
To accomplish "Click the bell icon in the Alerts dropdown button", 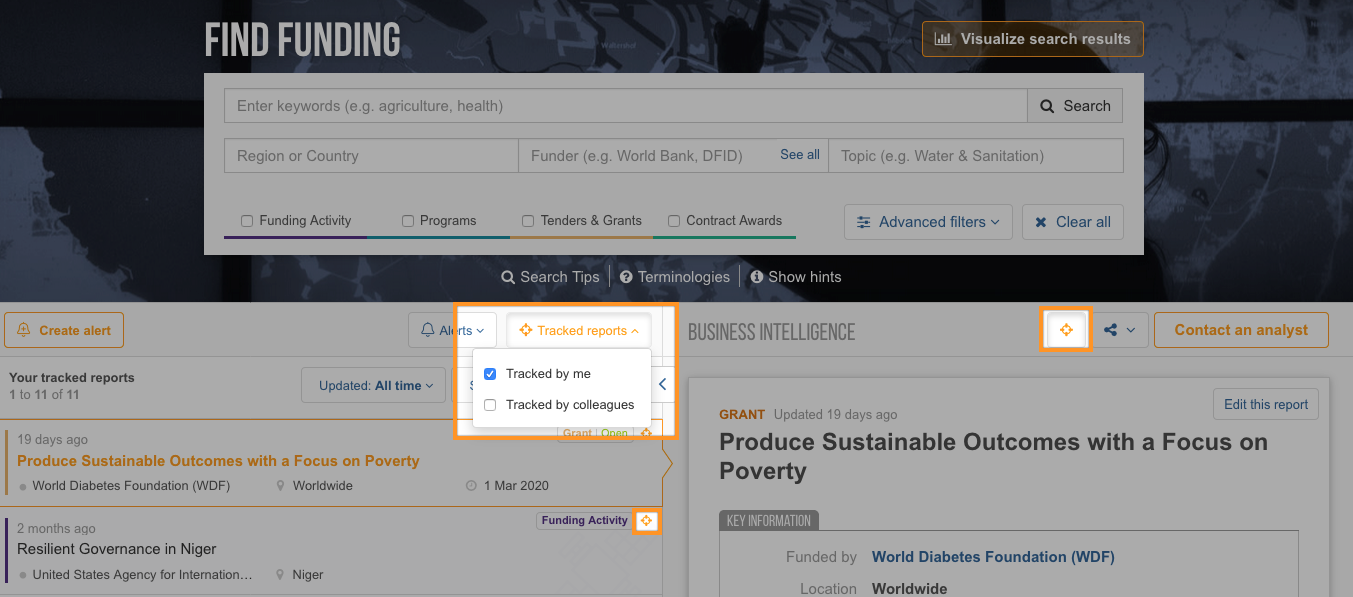I will tap(428, 330).
